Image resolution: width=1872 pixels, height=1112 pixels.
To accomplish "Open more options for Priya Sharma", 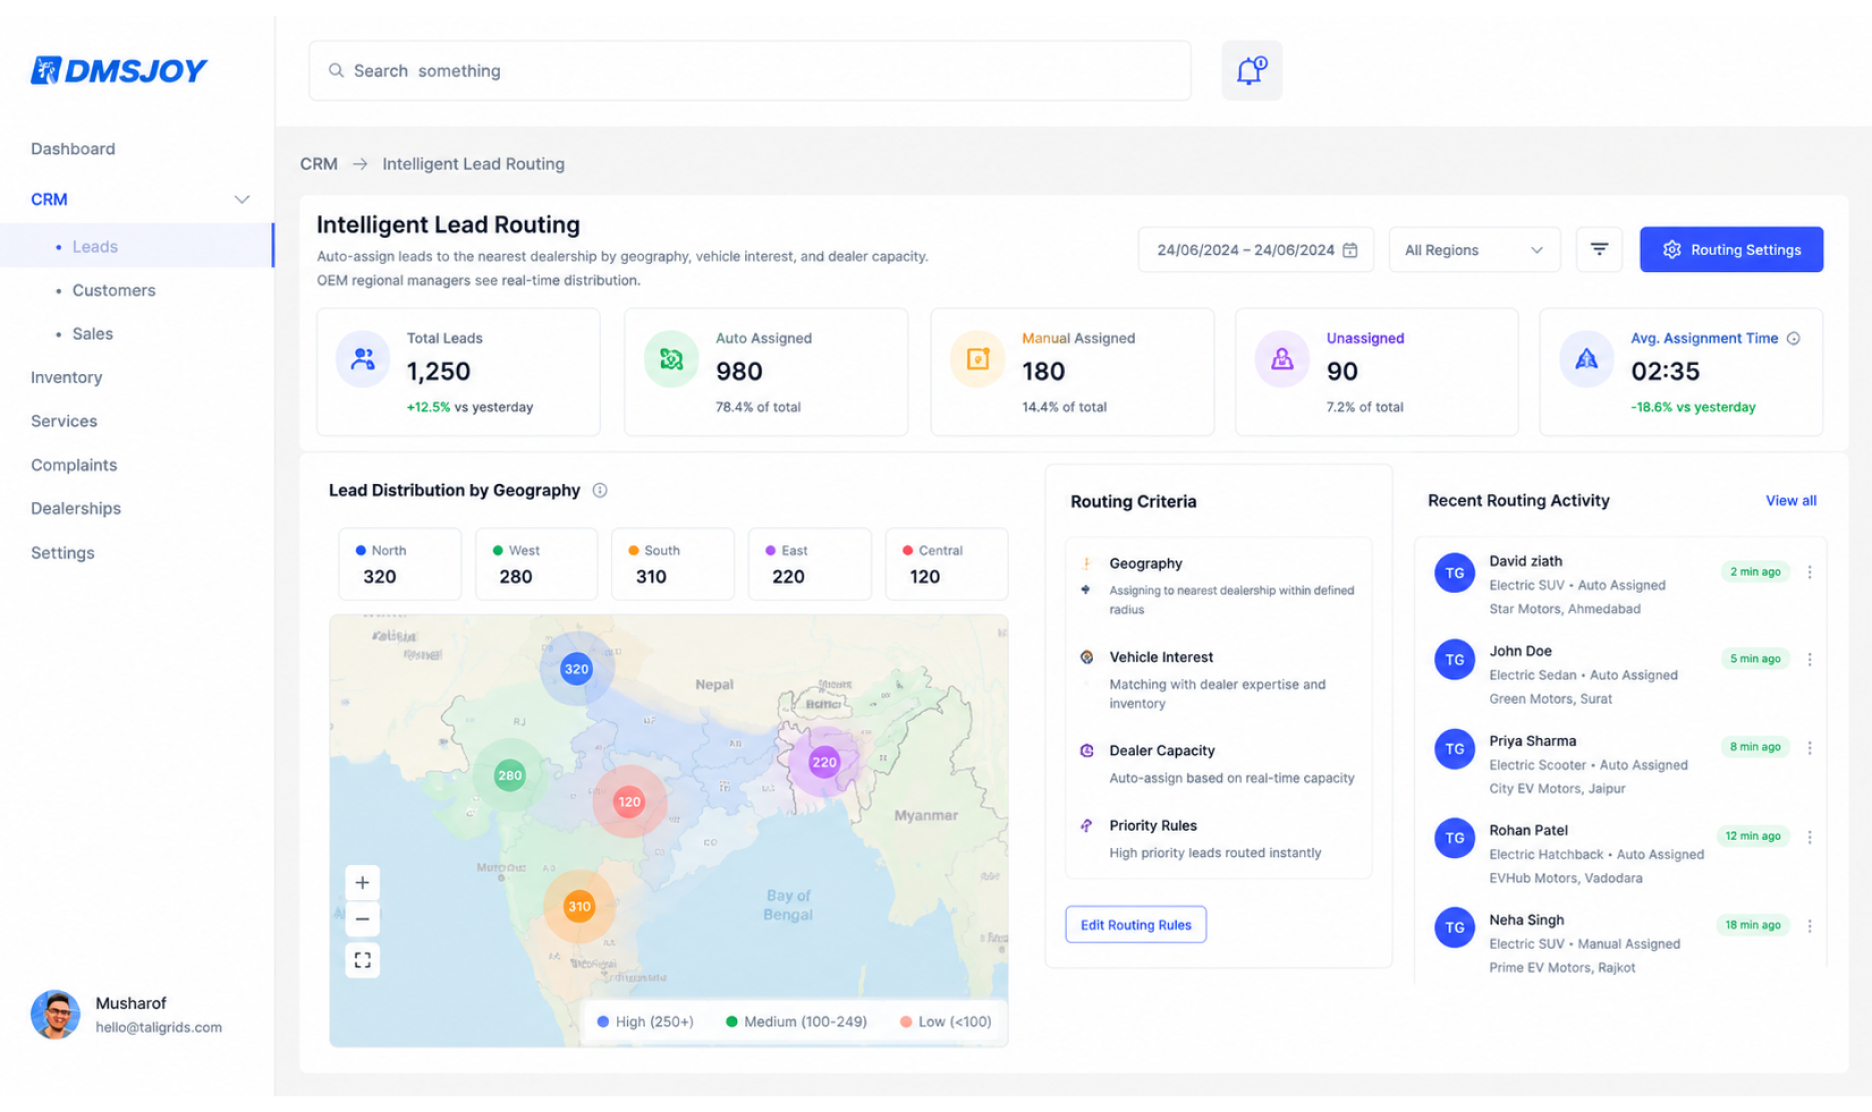I will click(x=1810, y=747).
